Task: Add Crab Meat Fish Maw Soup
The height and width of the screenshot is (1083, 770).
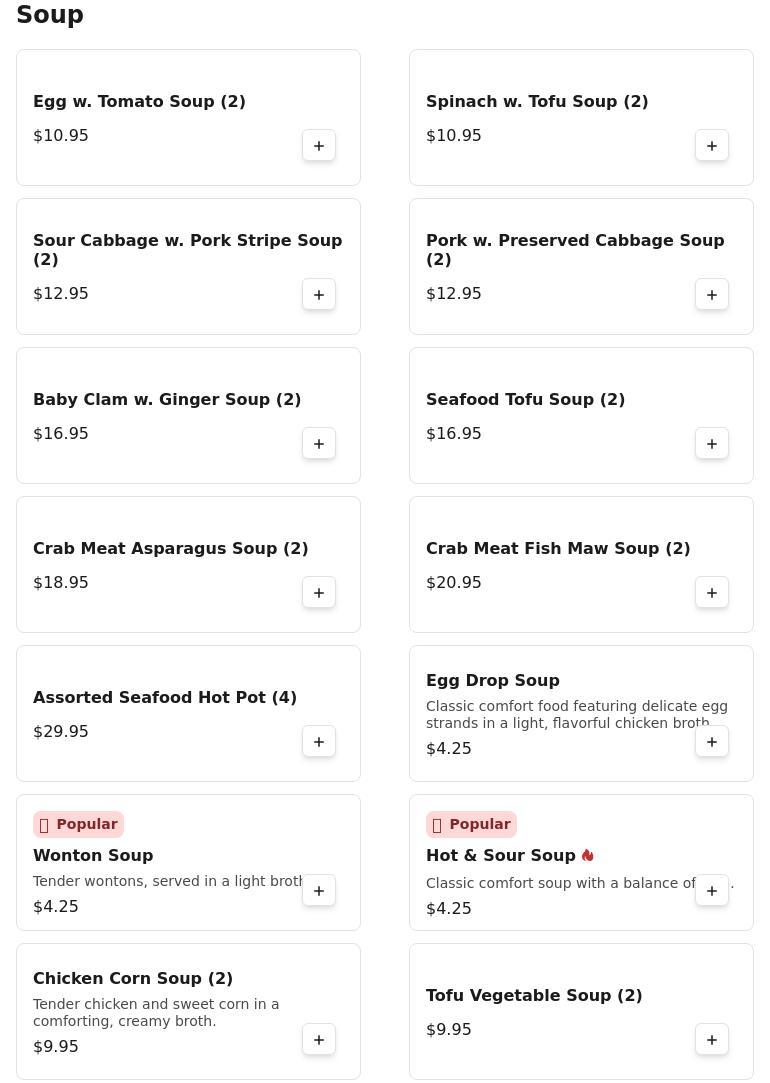Action: click(712, 593)
